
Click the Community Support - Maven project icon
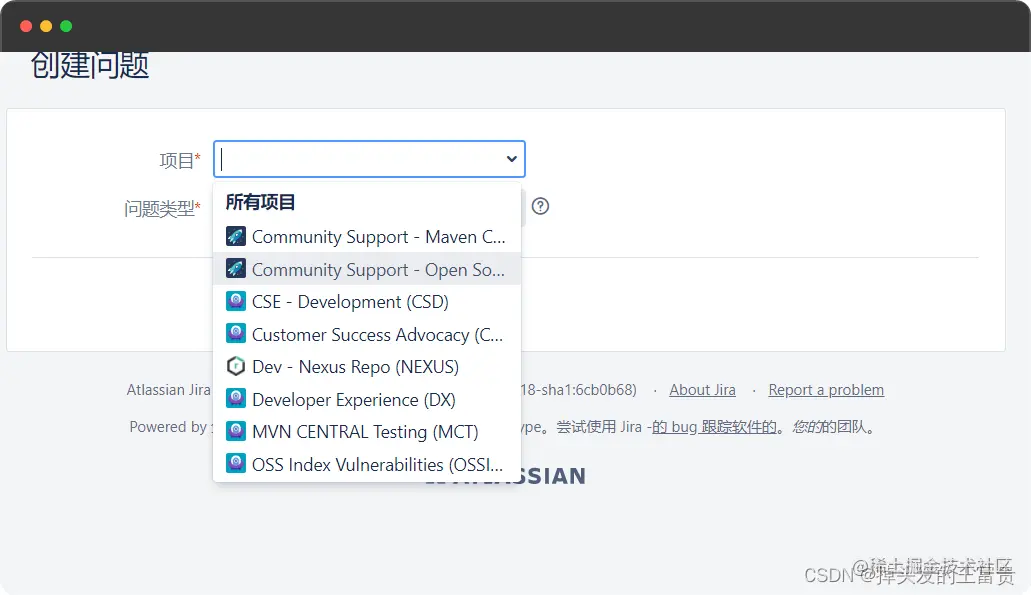coord(235,236)
